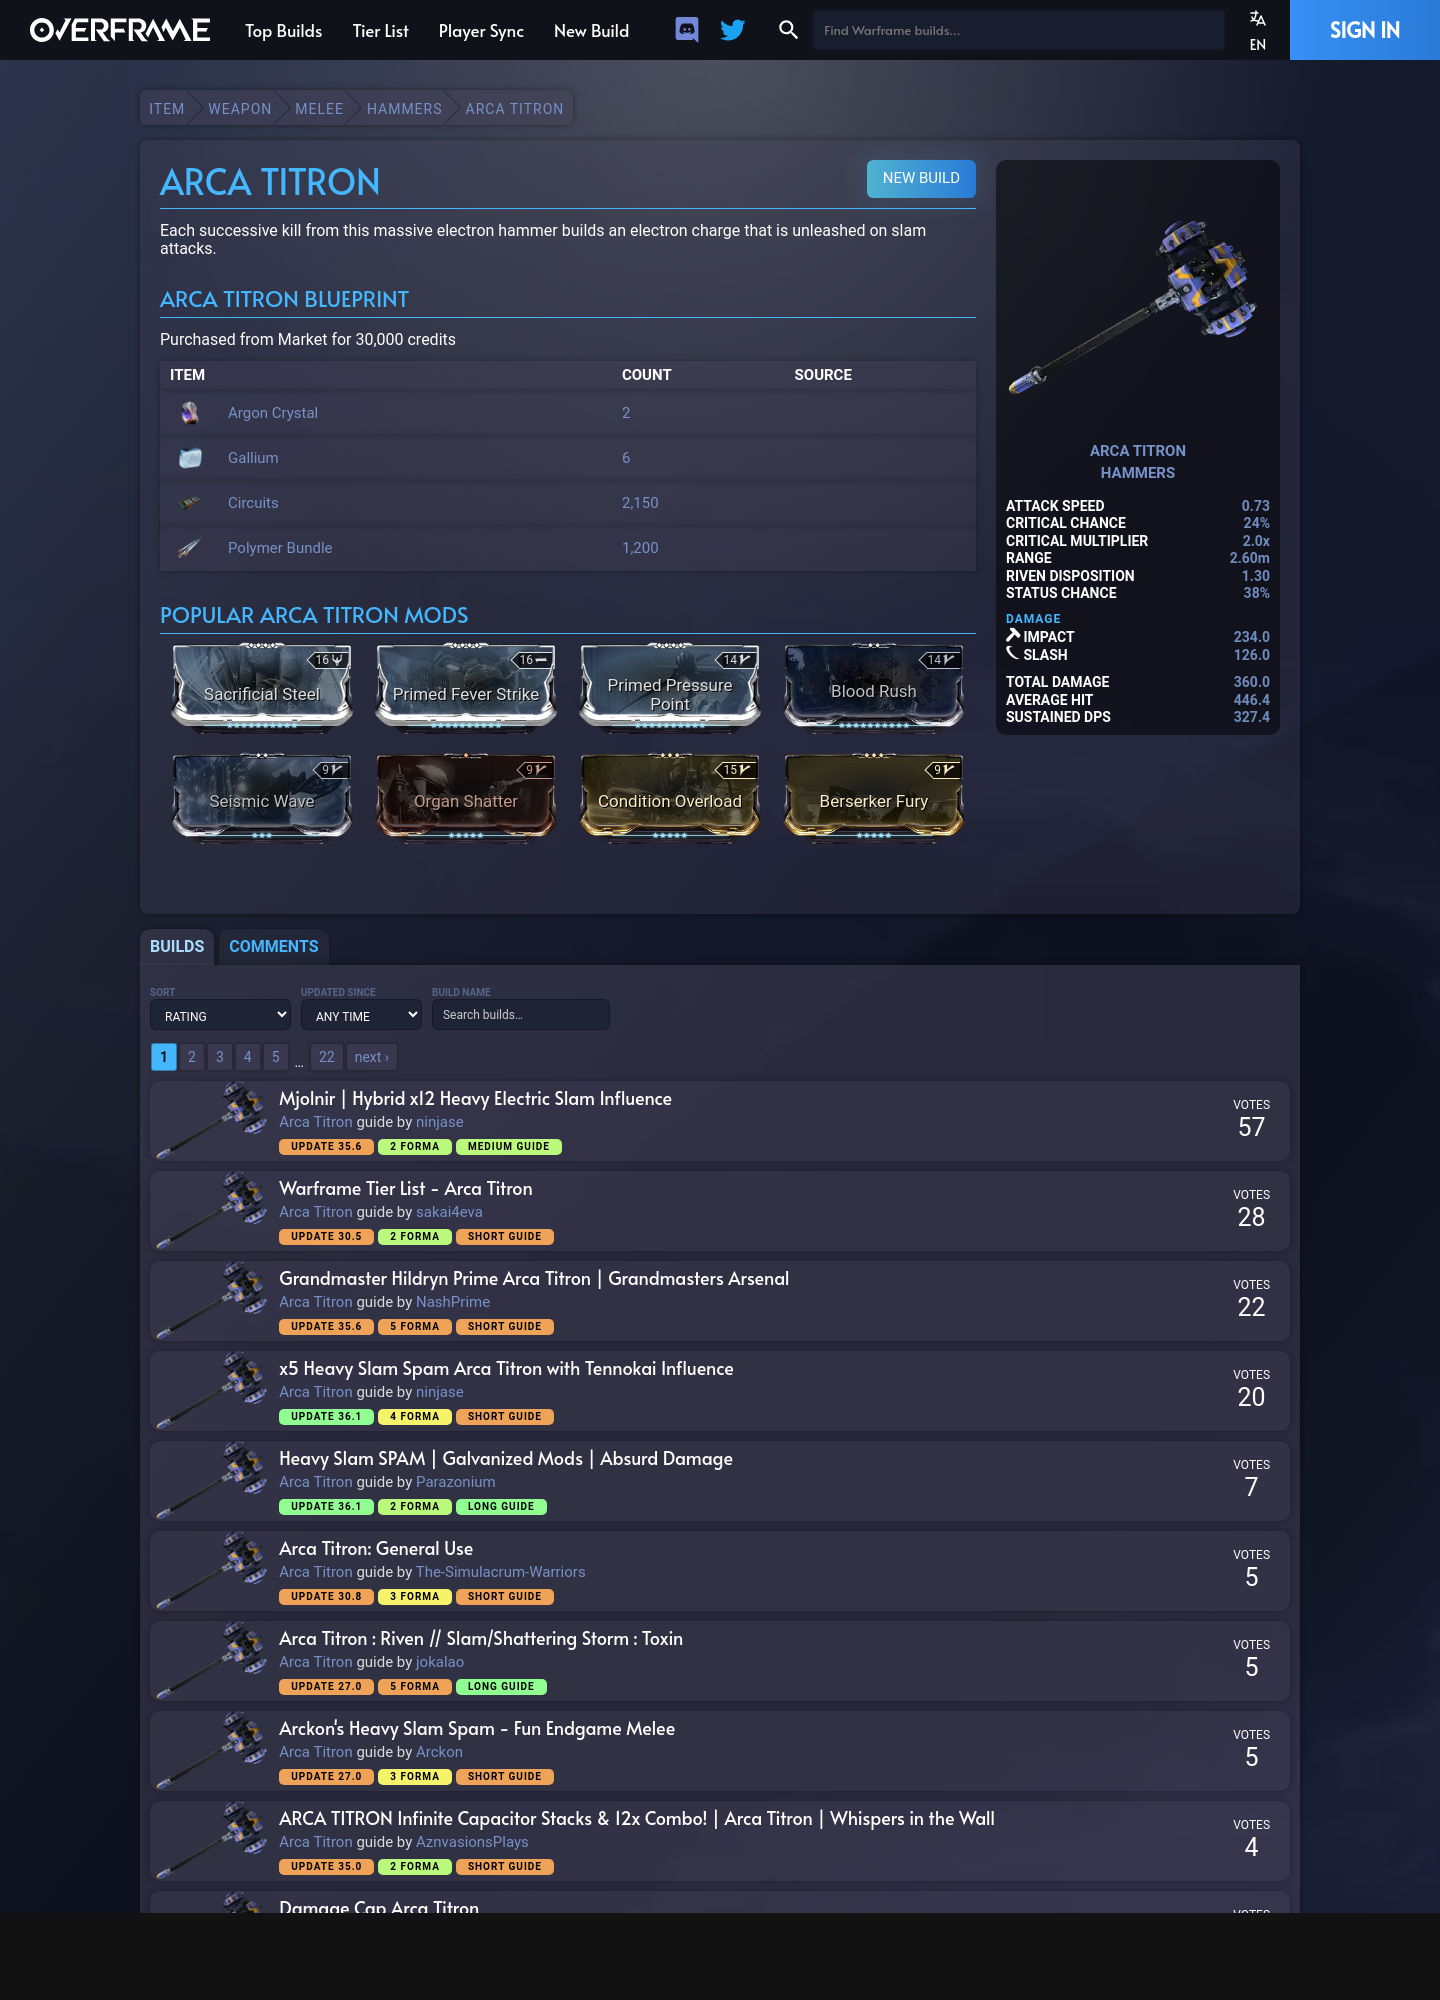Go to the Hammers breadcrumb
Viewport: 1440px width, 2000px height.
click(x=404, y=109)
